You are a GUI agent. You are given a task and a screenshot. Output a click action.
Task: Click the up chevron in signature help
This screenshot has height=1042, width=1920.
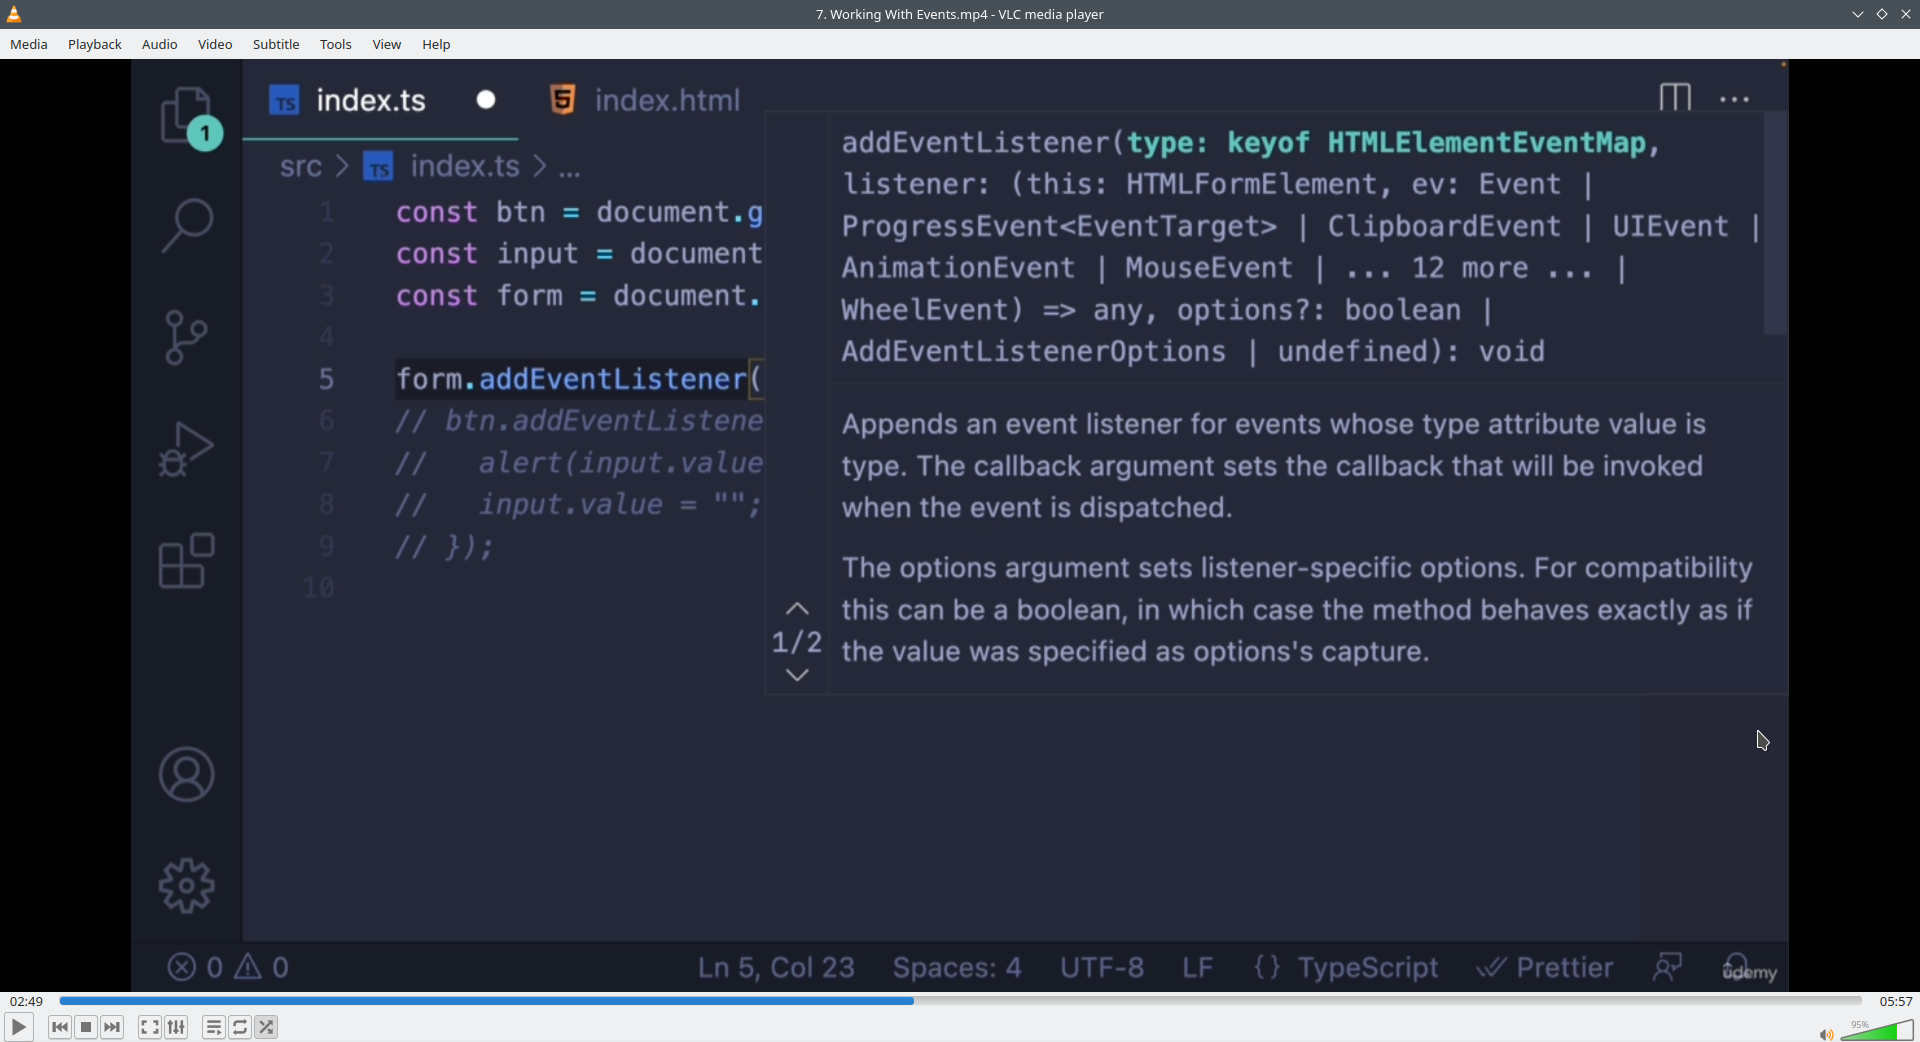click(797, 609)
